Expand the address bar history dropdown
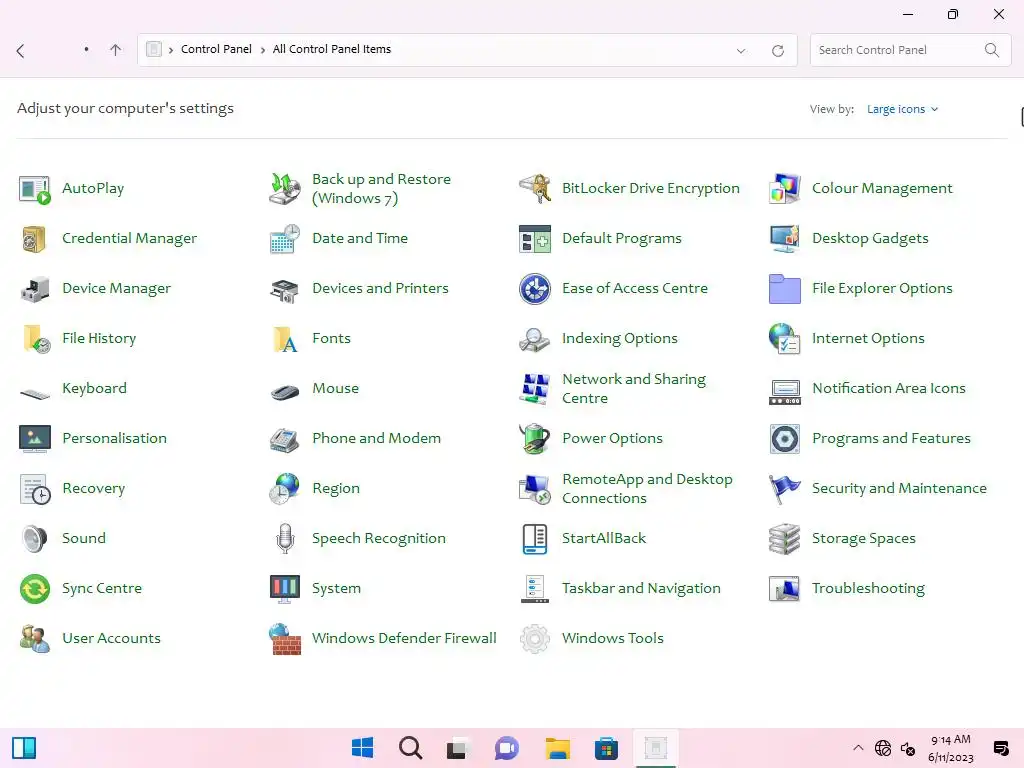 pyautogui.click(x=741, y=50)
